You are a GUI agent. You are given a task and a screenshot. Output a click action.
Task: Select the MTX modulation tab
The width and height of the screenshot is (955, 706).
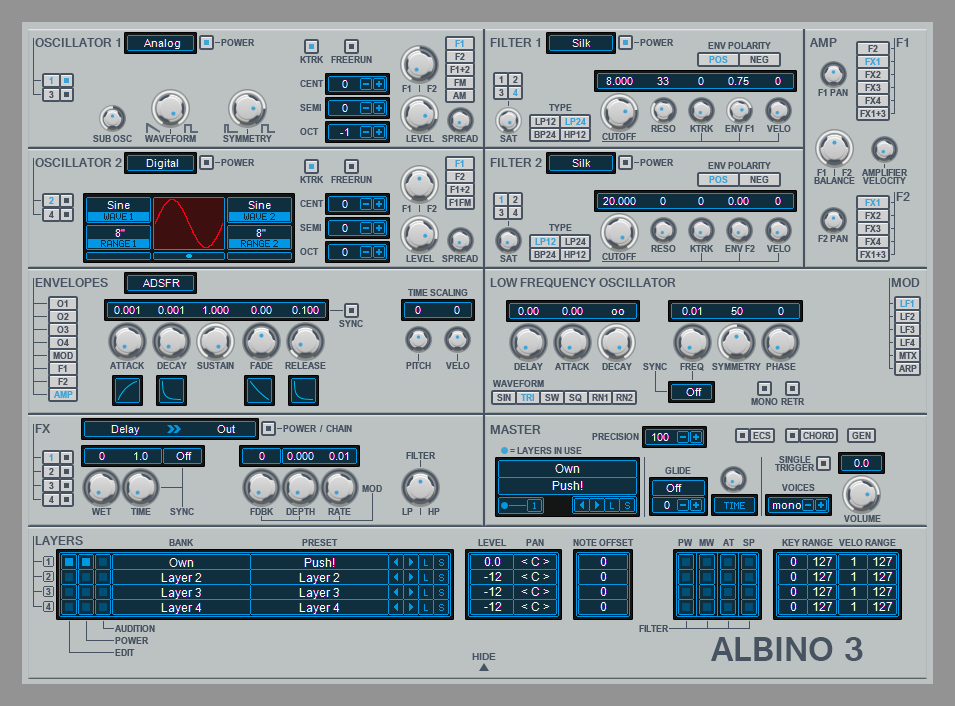[907, 356]
